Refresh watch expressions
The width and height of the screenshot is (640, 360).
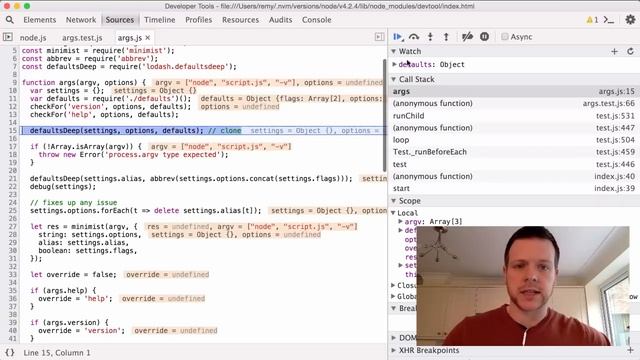pos(630,51)
